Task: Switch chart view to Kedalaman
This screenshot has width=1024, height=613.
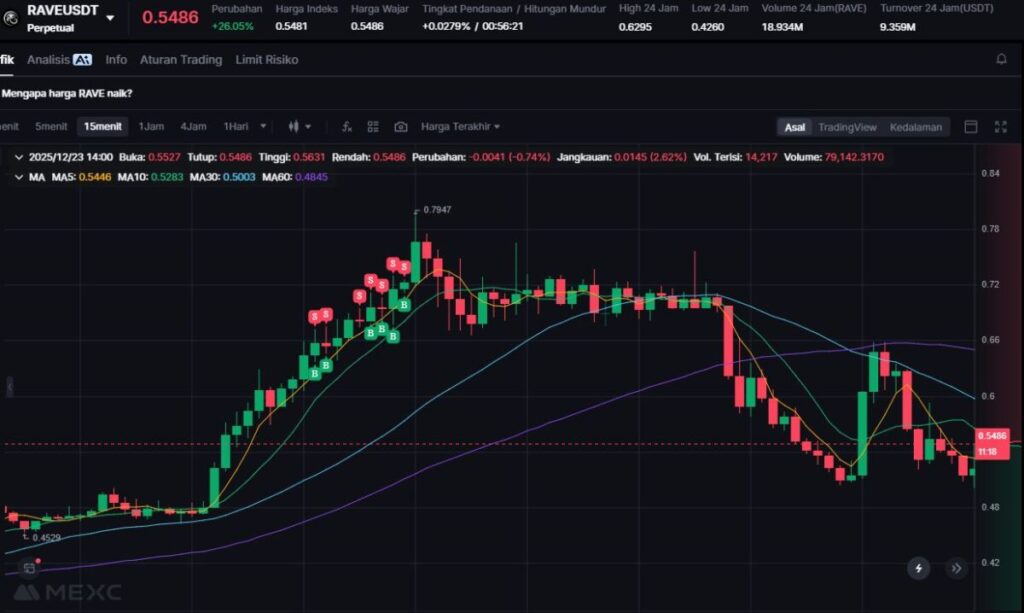Action: pos(915,127)
